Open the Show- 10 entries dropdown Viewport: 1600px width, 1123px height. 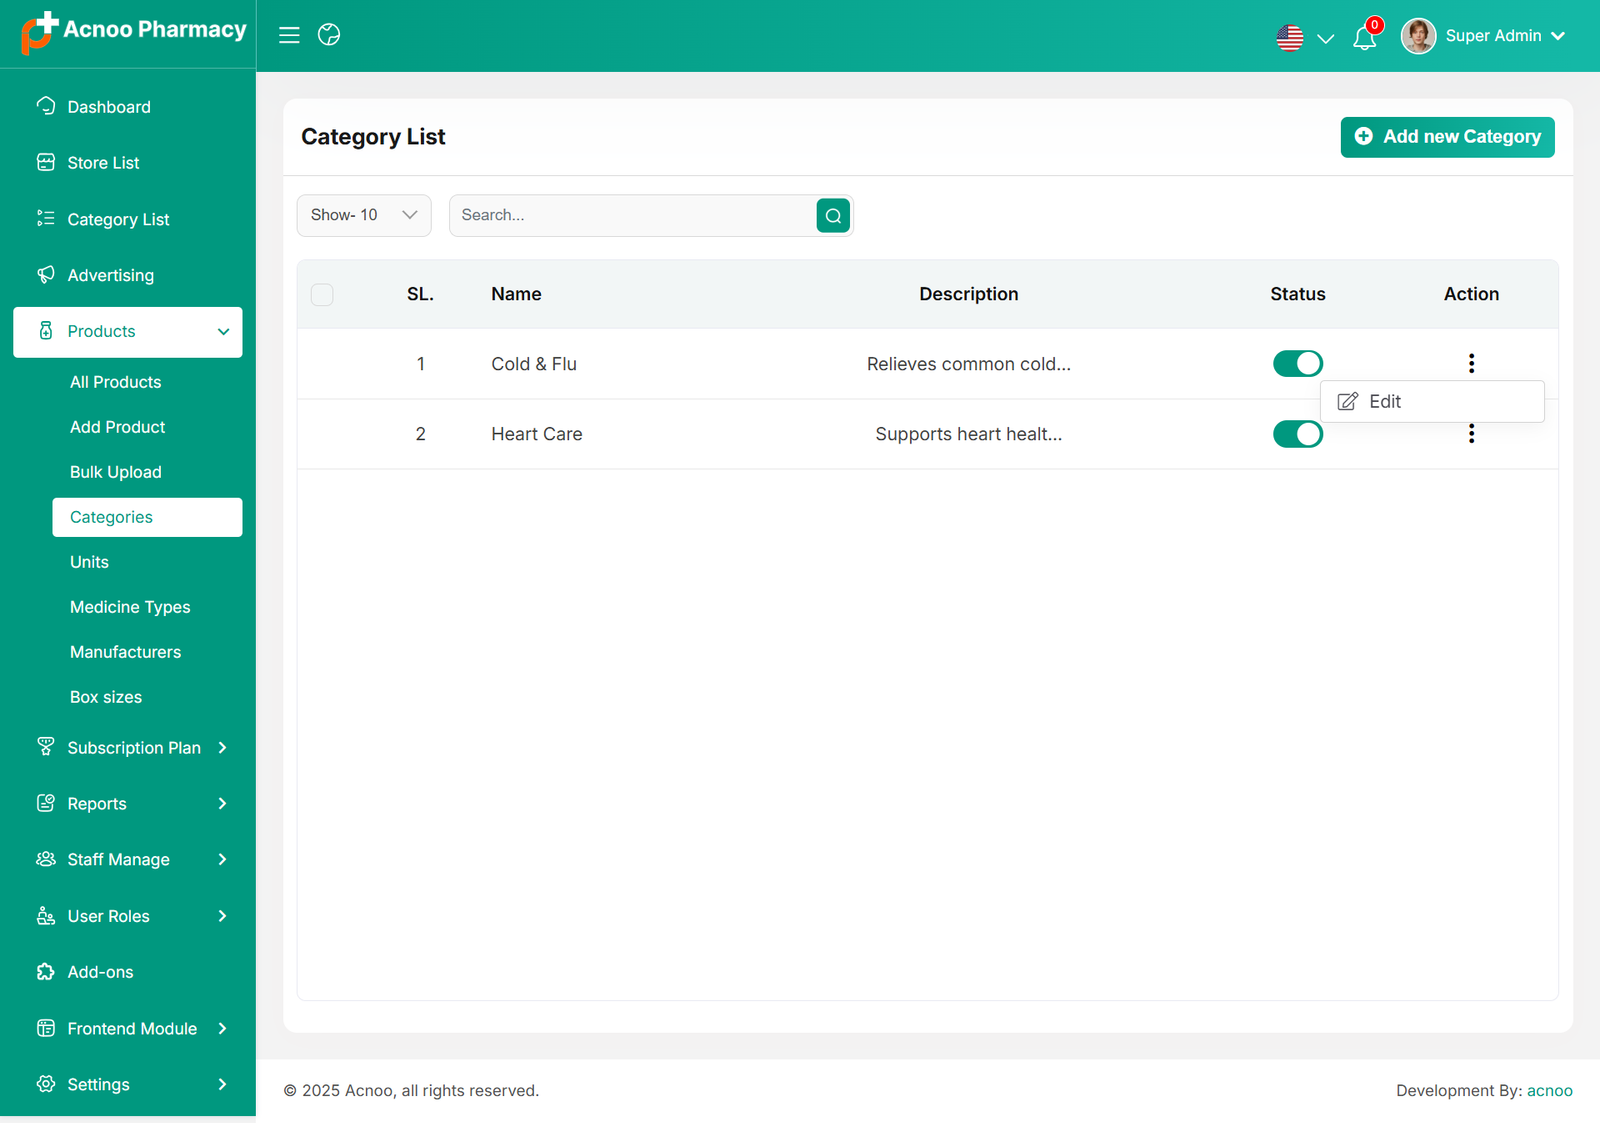click(364, 216)
